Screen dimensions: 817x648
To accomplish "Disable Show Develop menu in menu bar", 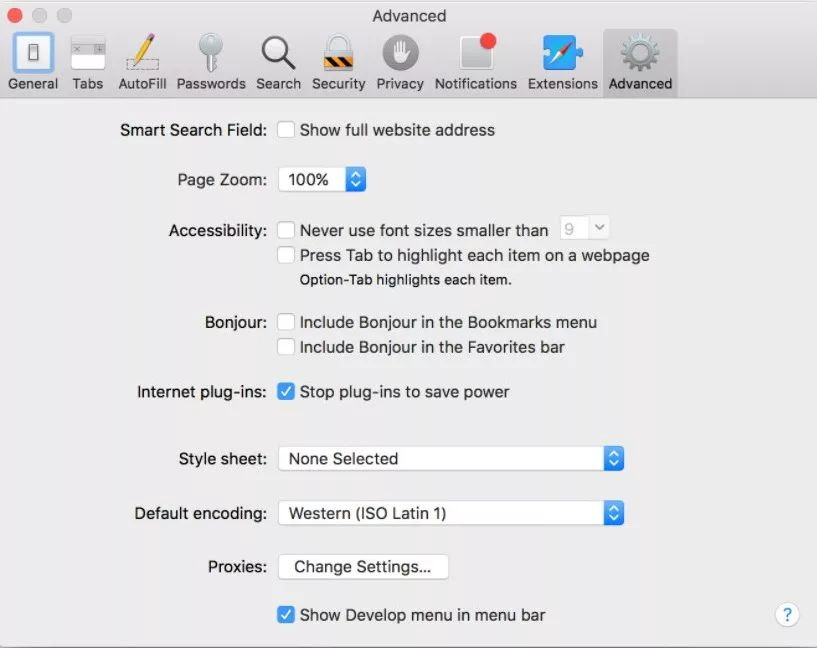I will click(x=286, y=615).
